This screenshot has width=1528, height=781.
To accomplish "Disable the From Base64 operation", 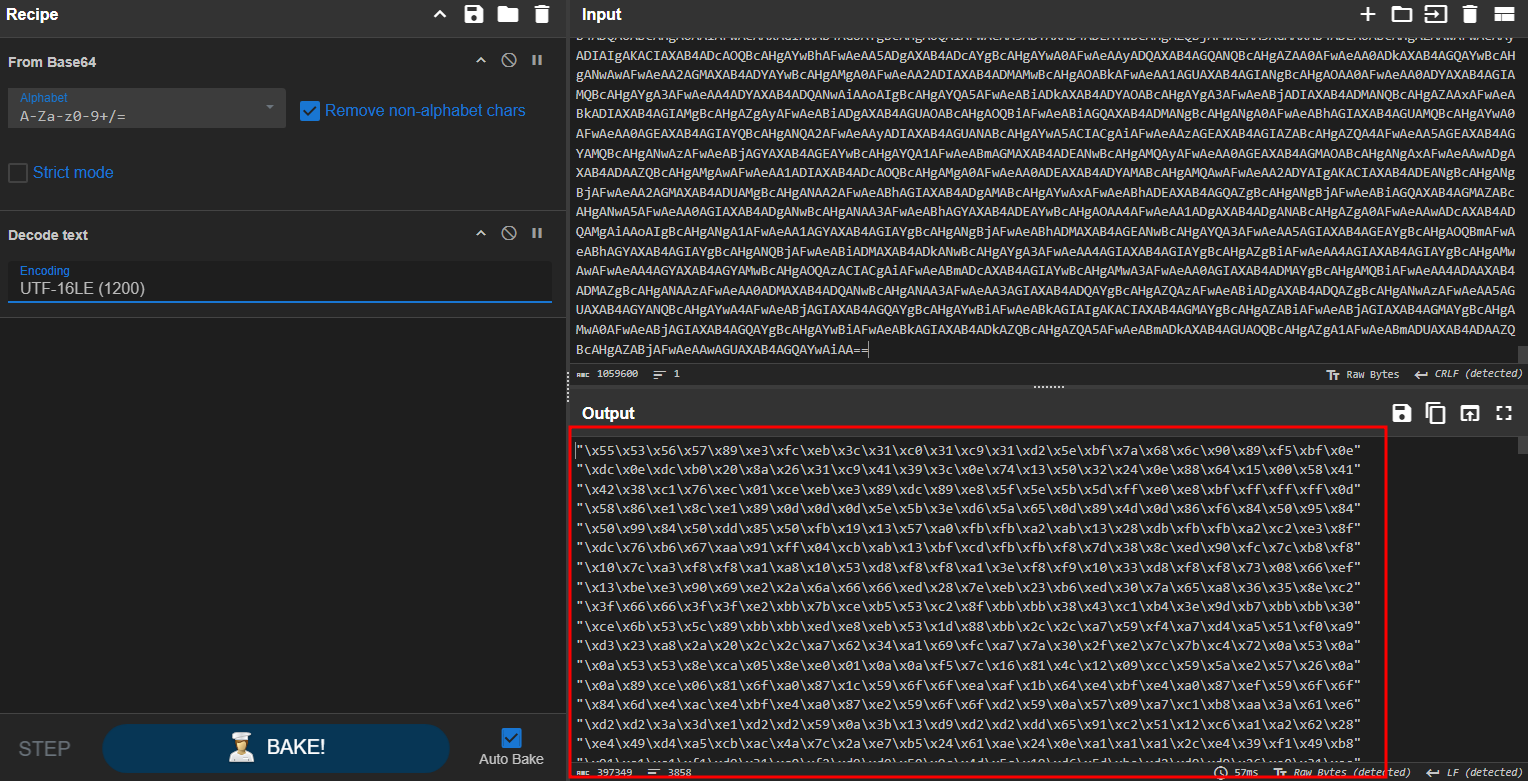I will coord(509,61).
